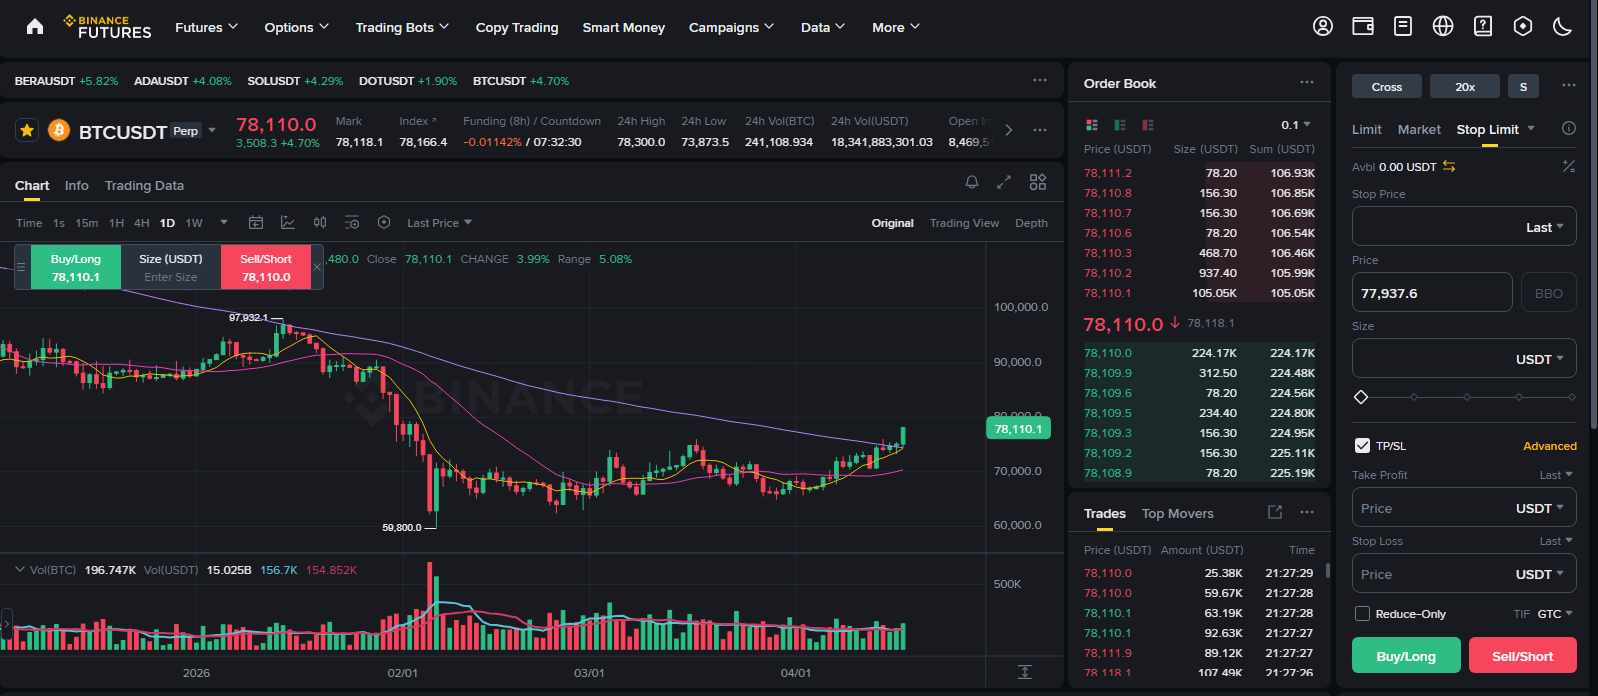1598x696 pixels.
Task: Click the Bitcoin coin logo
Action: [59, 130]
